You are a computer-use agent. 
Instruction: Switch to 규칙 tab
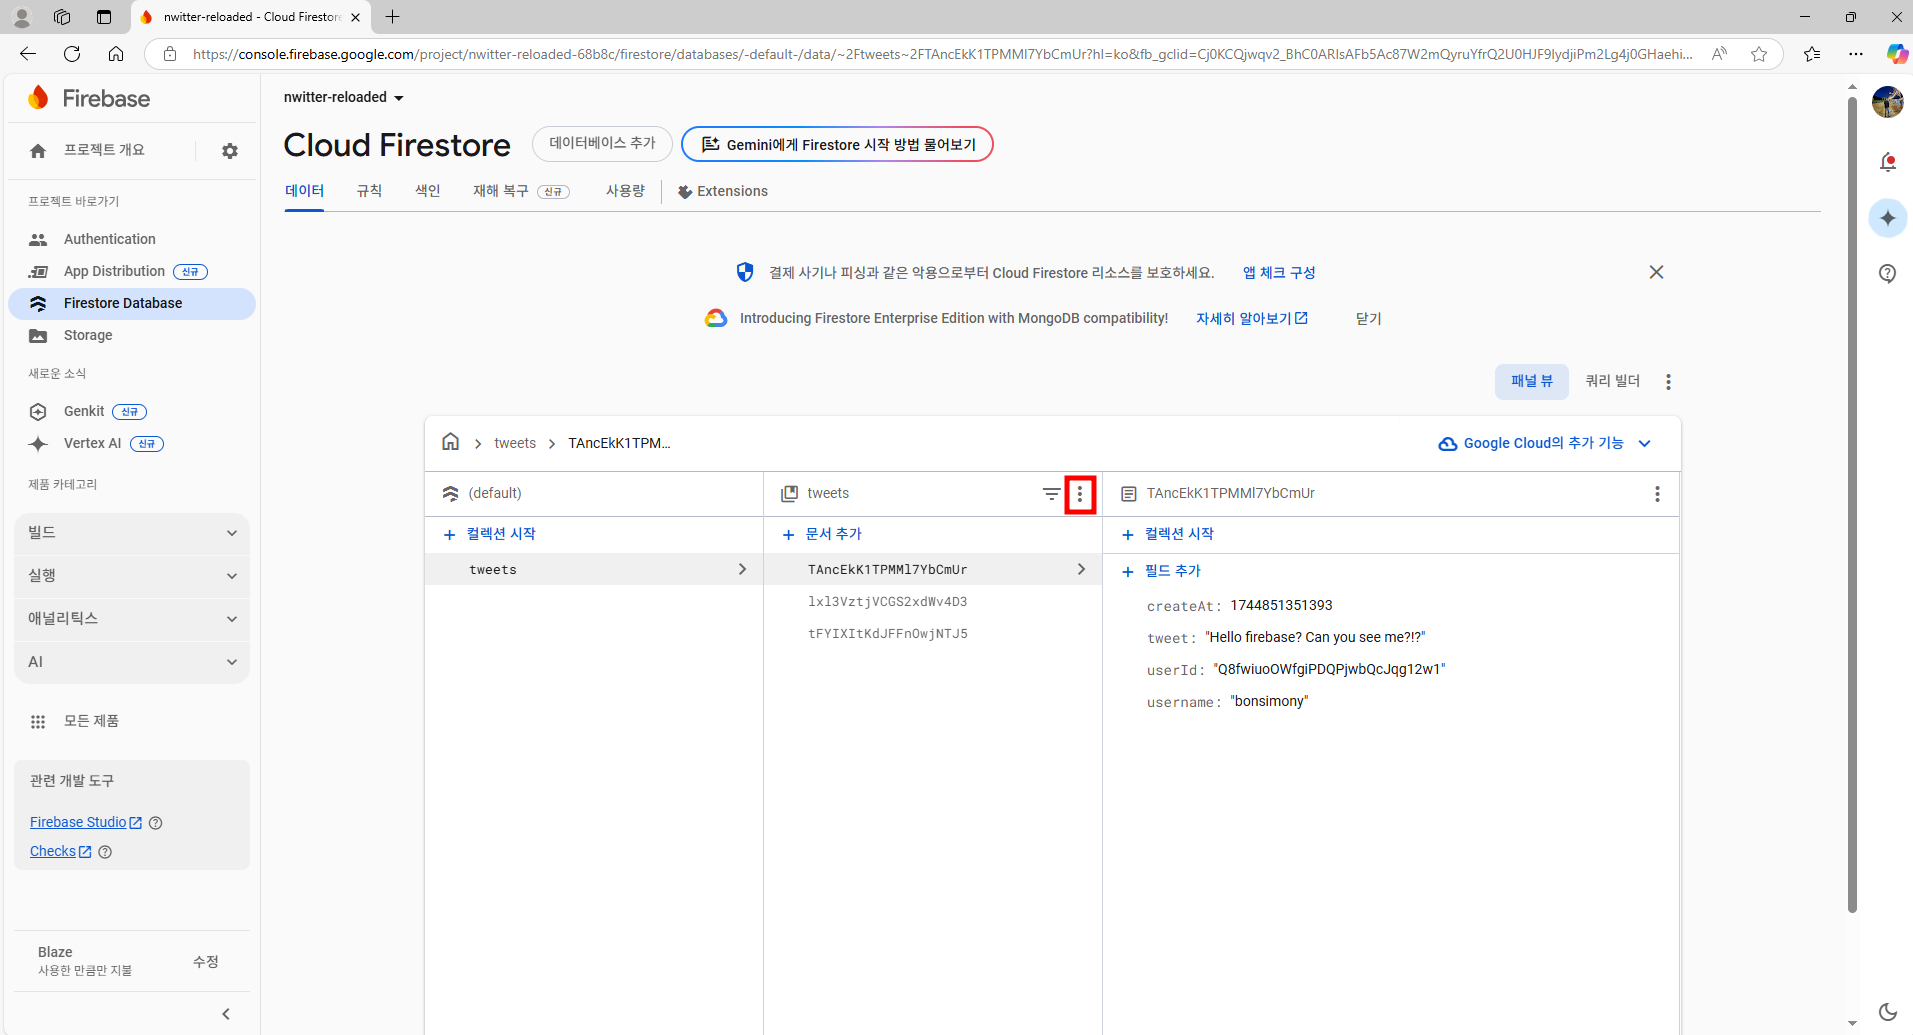click(x=369, y=191)
